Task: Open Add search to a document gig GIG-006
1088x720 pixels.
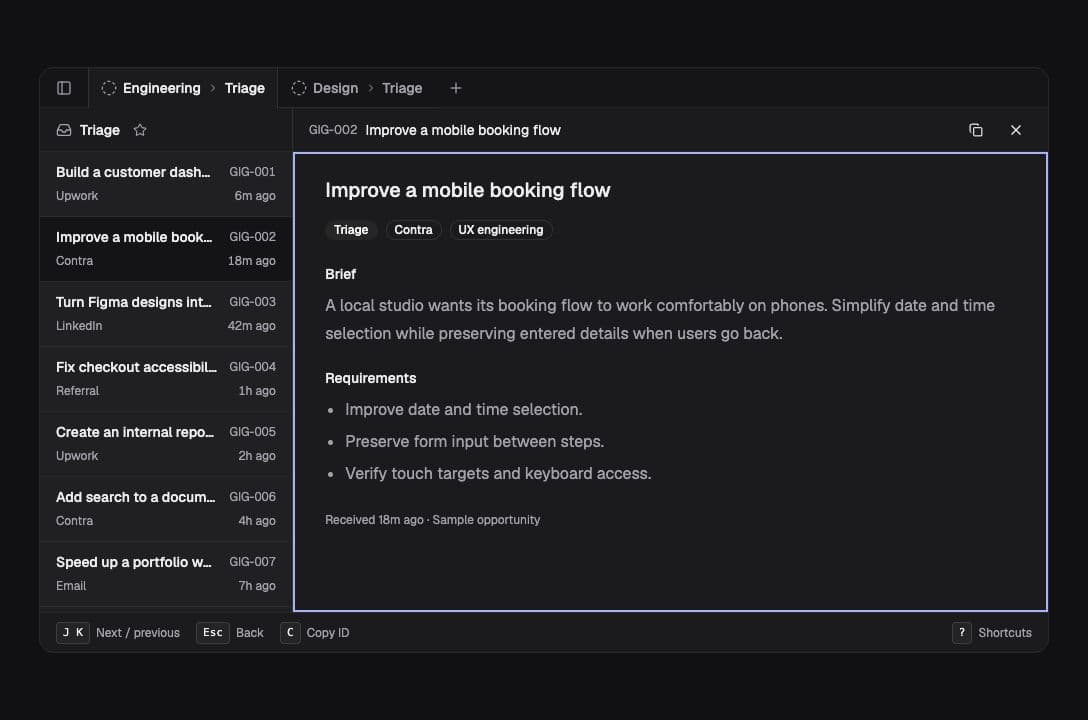Action: tap(166, 508)
